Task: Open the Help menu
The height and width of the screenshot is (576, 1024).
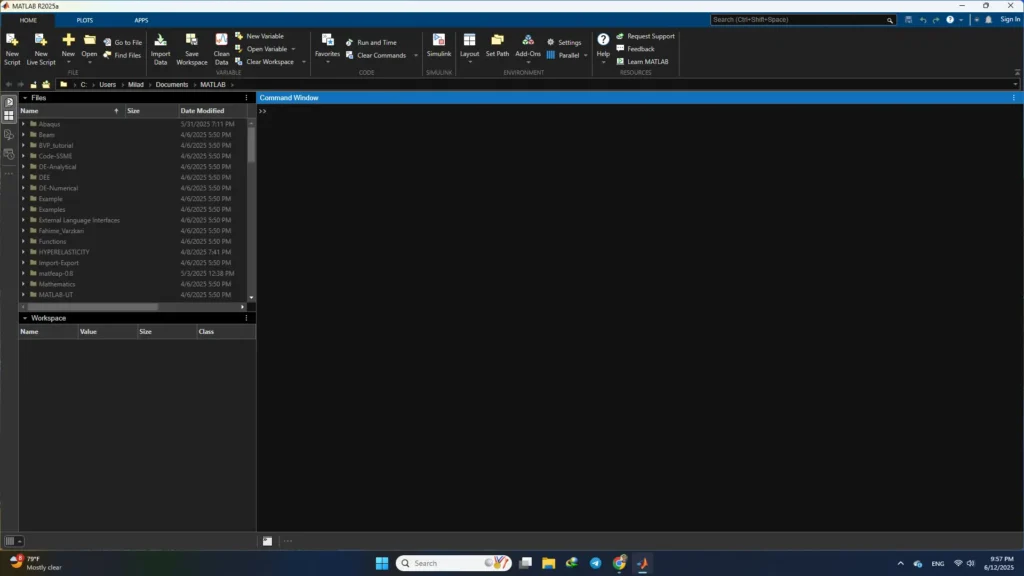Action: tap(603, 47)
